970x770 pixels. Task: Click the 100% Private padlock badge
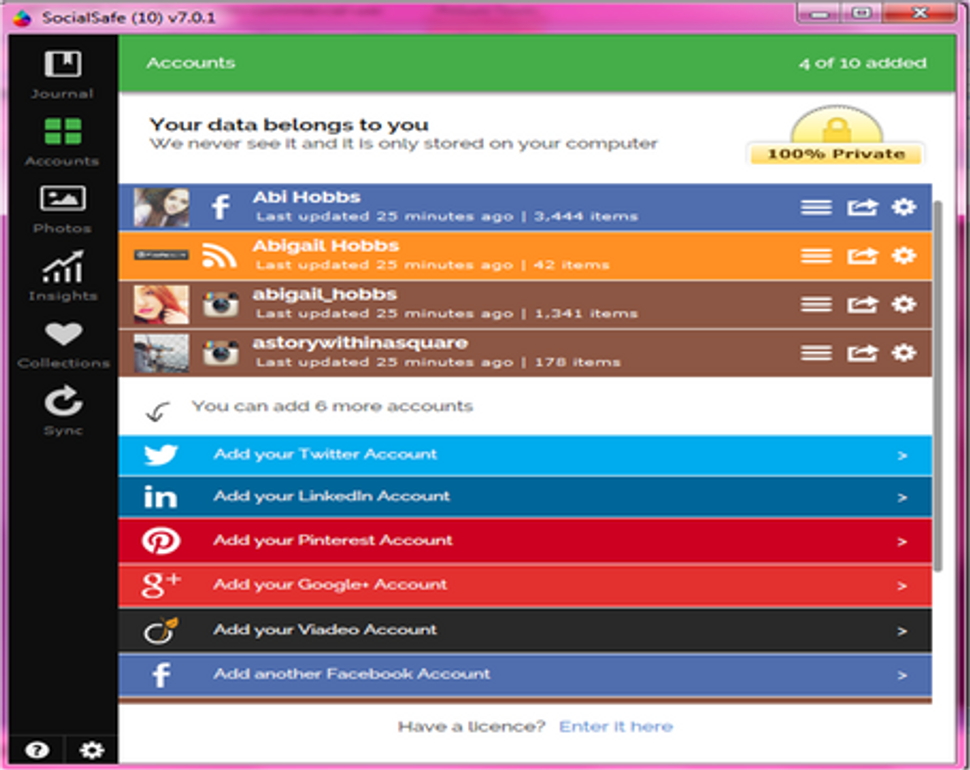tap(836, 135)
